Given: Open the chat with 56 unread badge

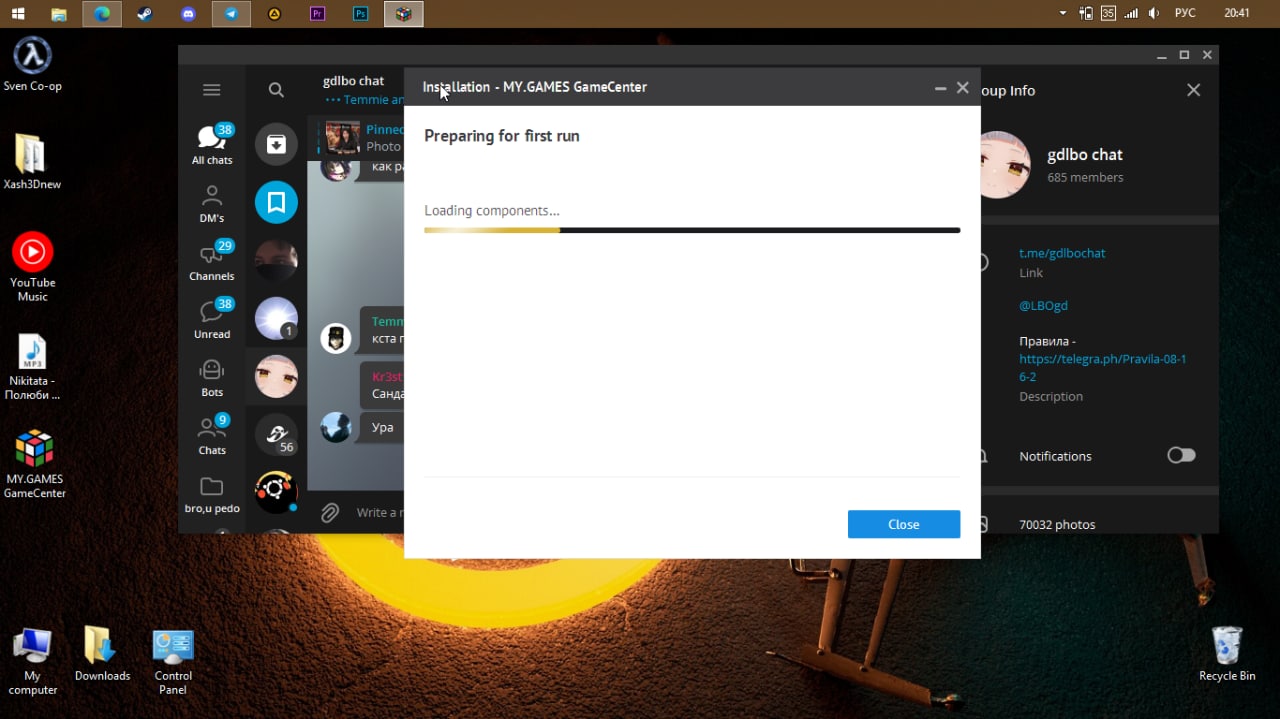Looking at the screenshot, I should point(276,434).
